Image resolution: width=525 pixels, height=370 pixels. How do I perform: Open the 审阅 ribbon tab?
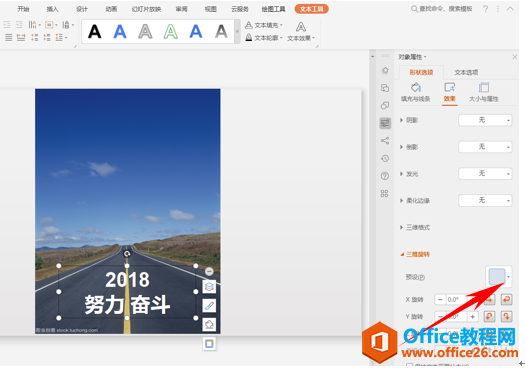click(181, 9)
